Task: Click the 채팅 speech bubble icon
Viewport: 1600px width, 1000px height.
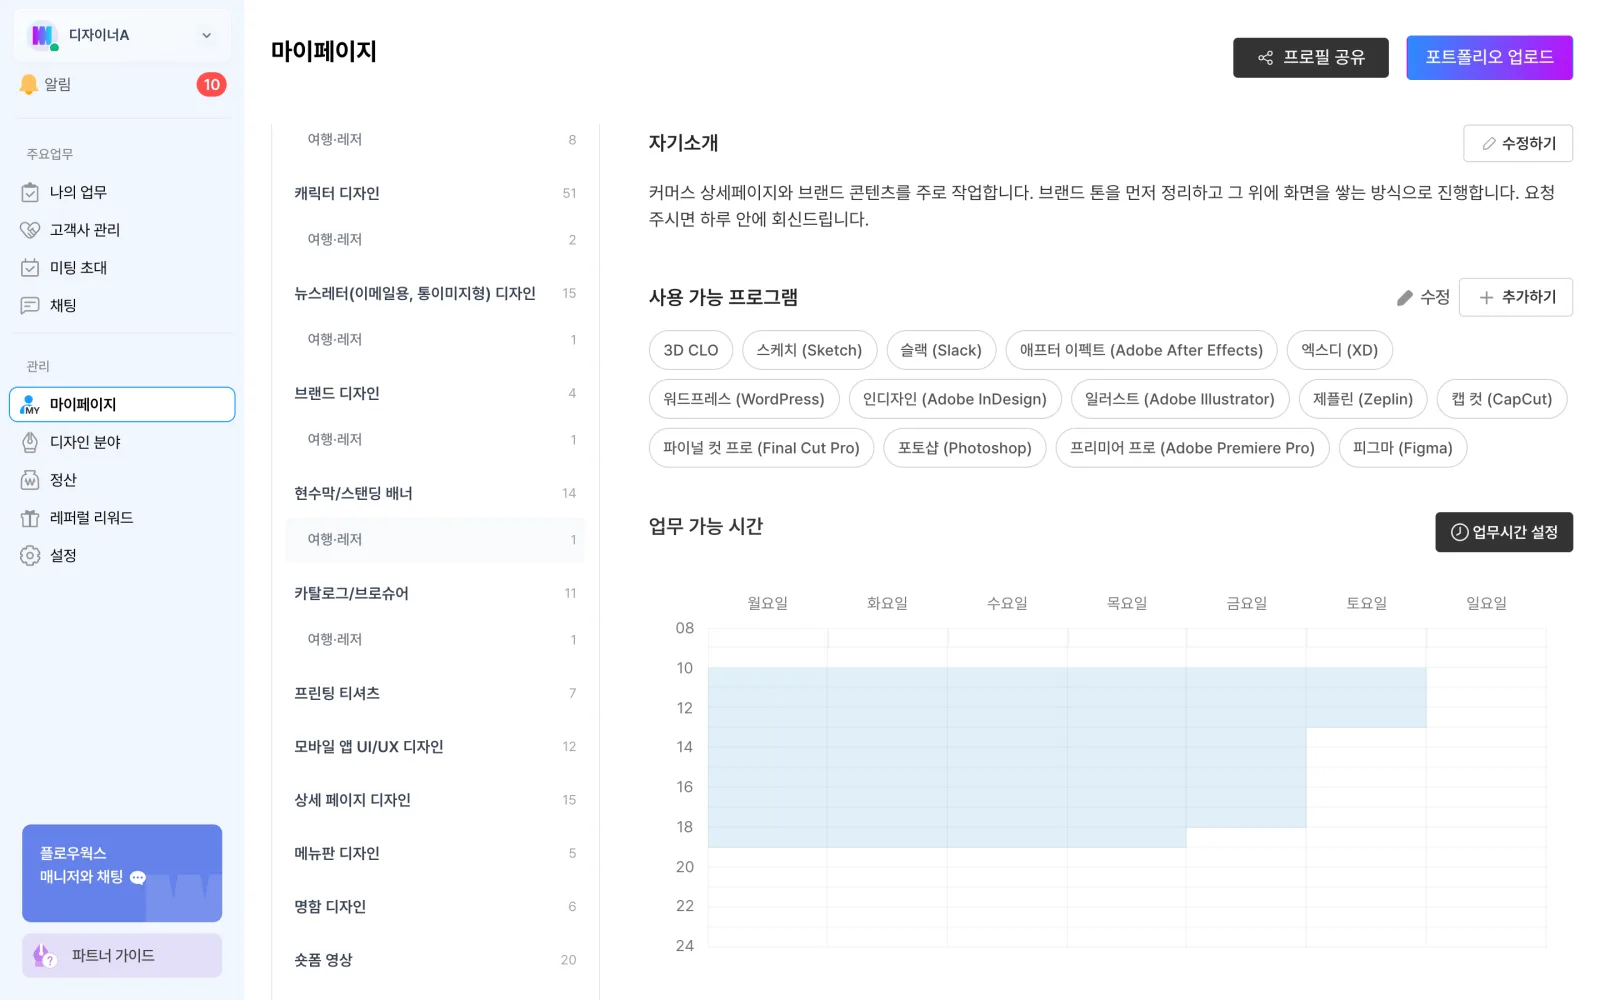Action: pyautogui.click(x=30, y=306)
